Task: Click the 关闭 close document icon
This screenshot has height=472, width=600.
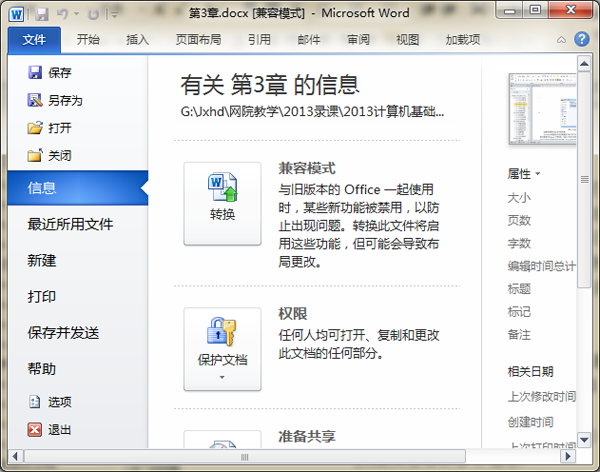Action: (x=35, y=155)
